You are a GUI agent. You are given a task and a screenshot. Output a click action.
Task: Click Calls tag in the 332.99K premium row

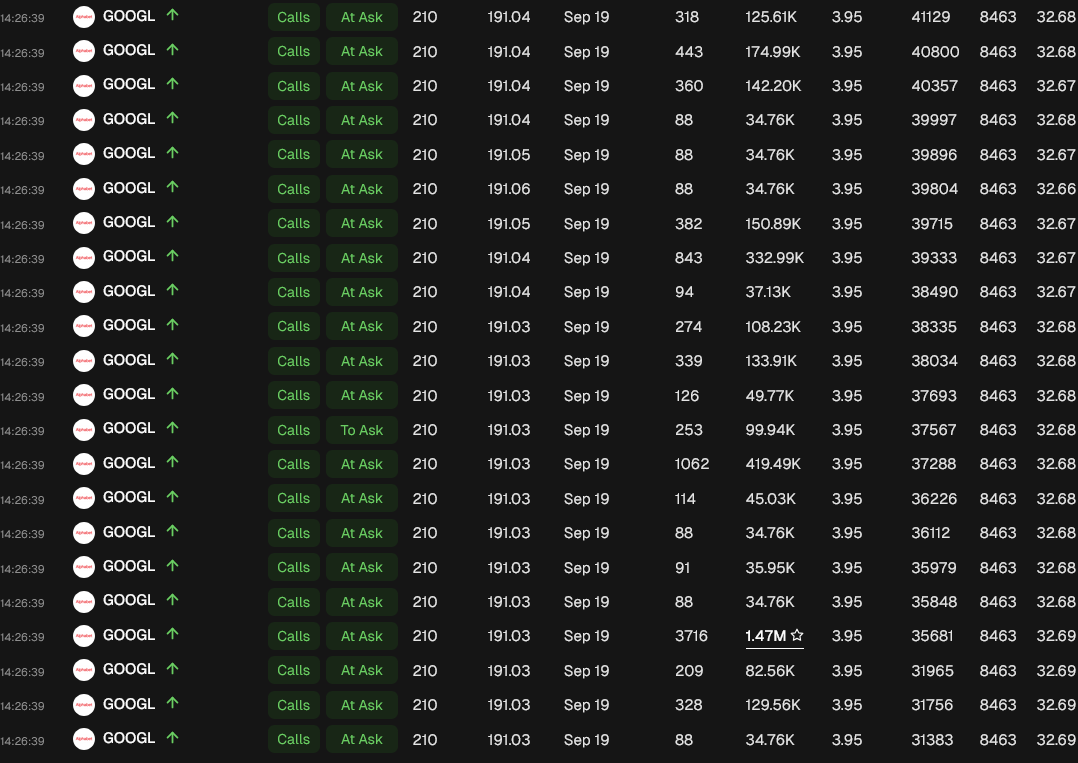coord(294,258)
